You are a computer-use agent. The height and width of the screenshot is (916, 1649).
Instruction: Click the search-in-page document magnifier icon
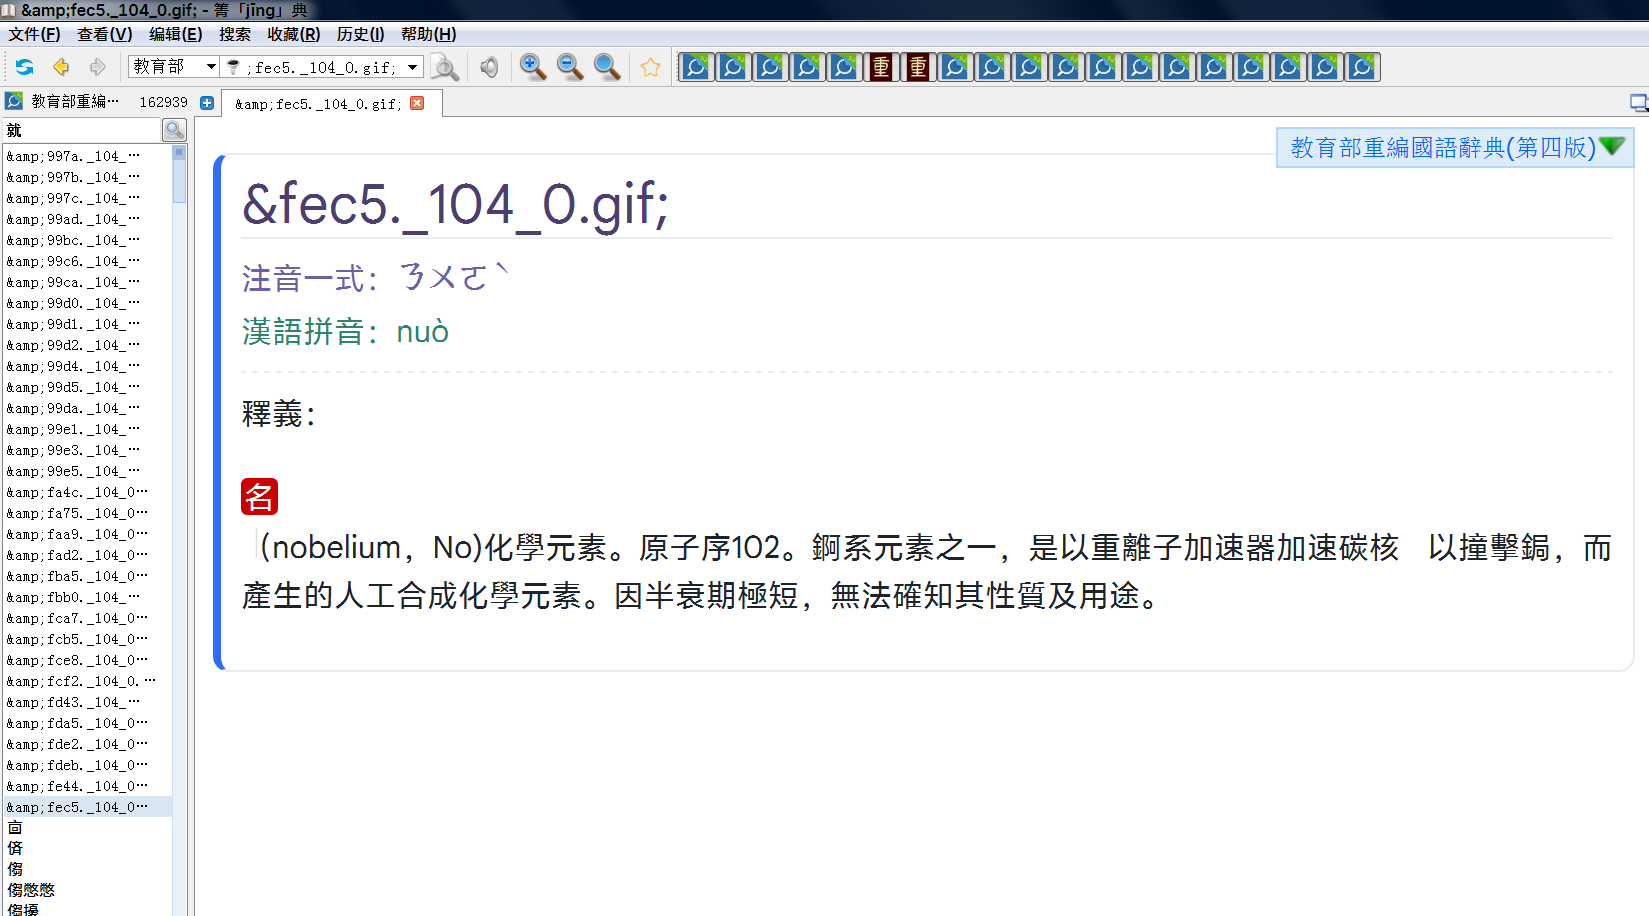click(444, 67)
